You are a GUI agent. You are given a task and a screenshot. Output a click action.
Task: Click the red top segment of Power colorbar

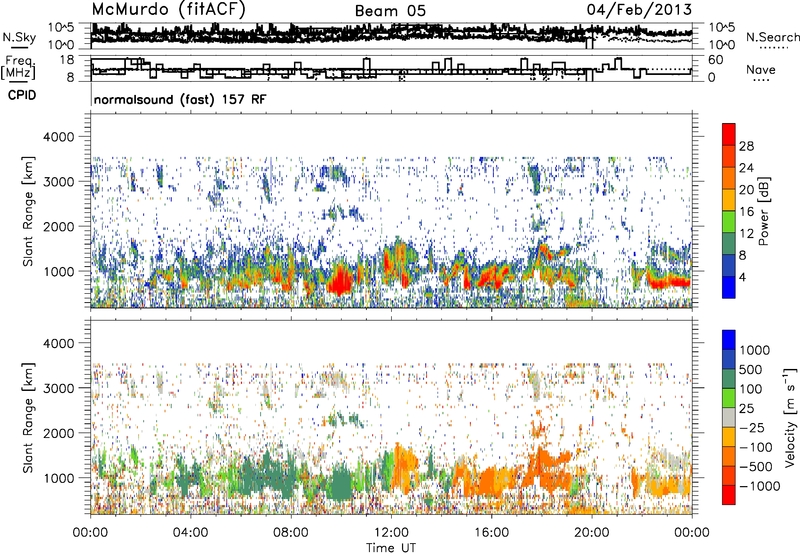729,135
